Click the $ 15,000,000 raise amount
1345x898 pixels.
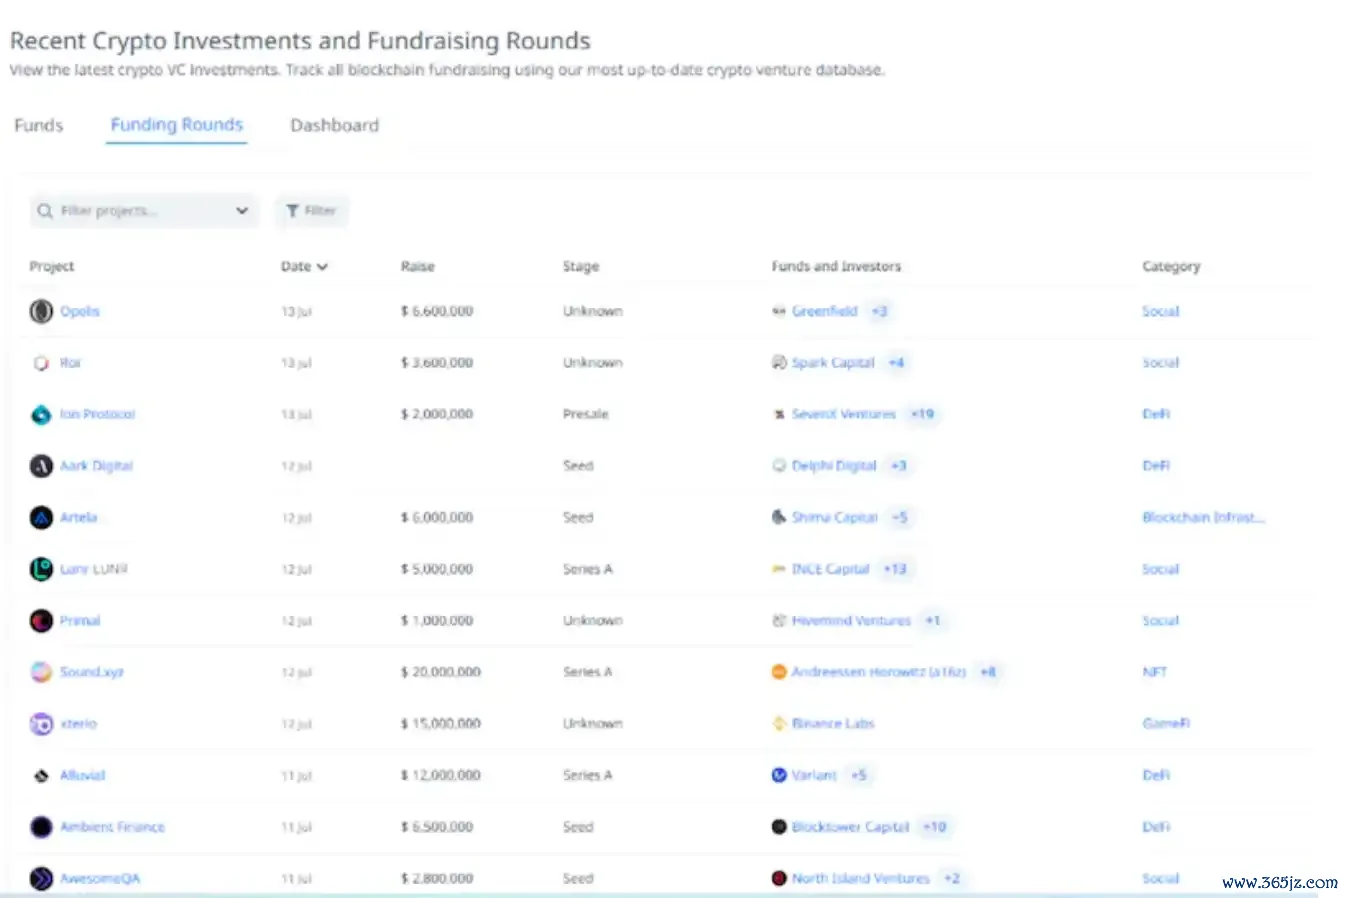(441, 724)
